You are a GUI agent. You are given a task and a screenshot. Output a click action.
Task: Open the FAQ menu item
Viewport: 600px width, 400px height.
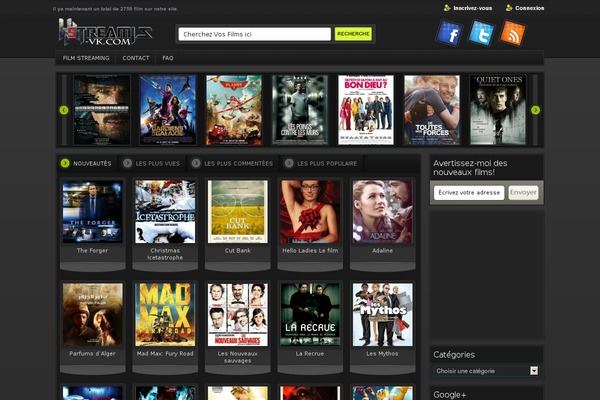pyautogui.click(x=168, y=58)
